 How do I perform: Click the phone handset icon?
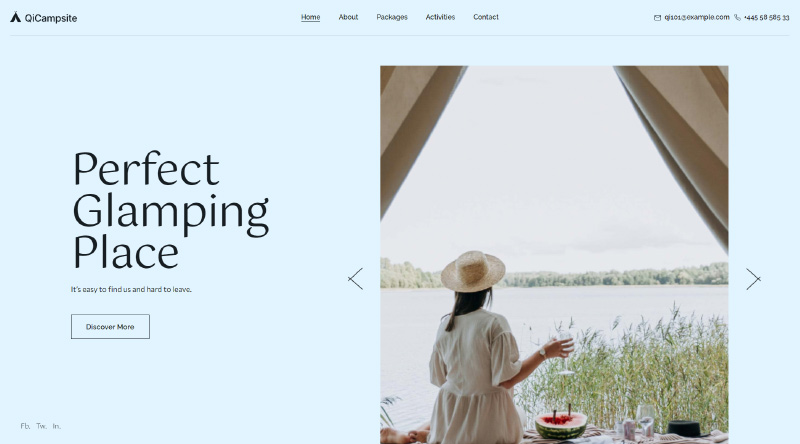point(737,17)
